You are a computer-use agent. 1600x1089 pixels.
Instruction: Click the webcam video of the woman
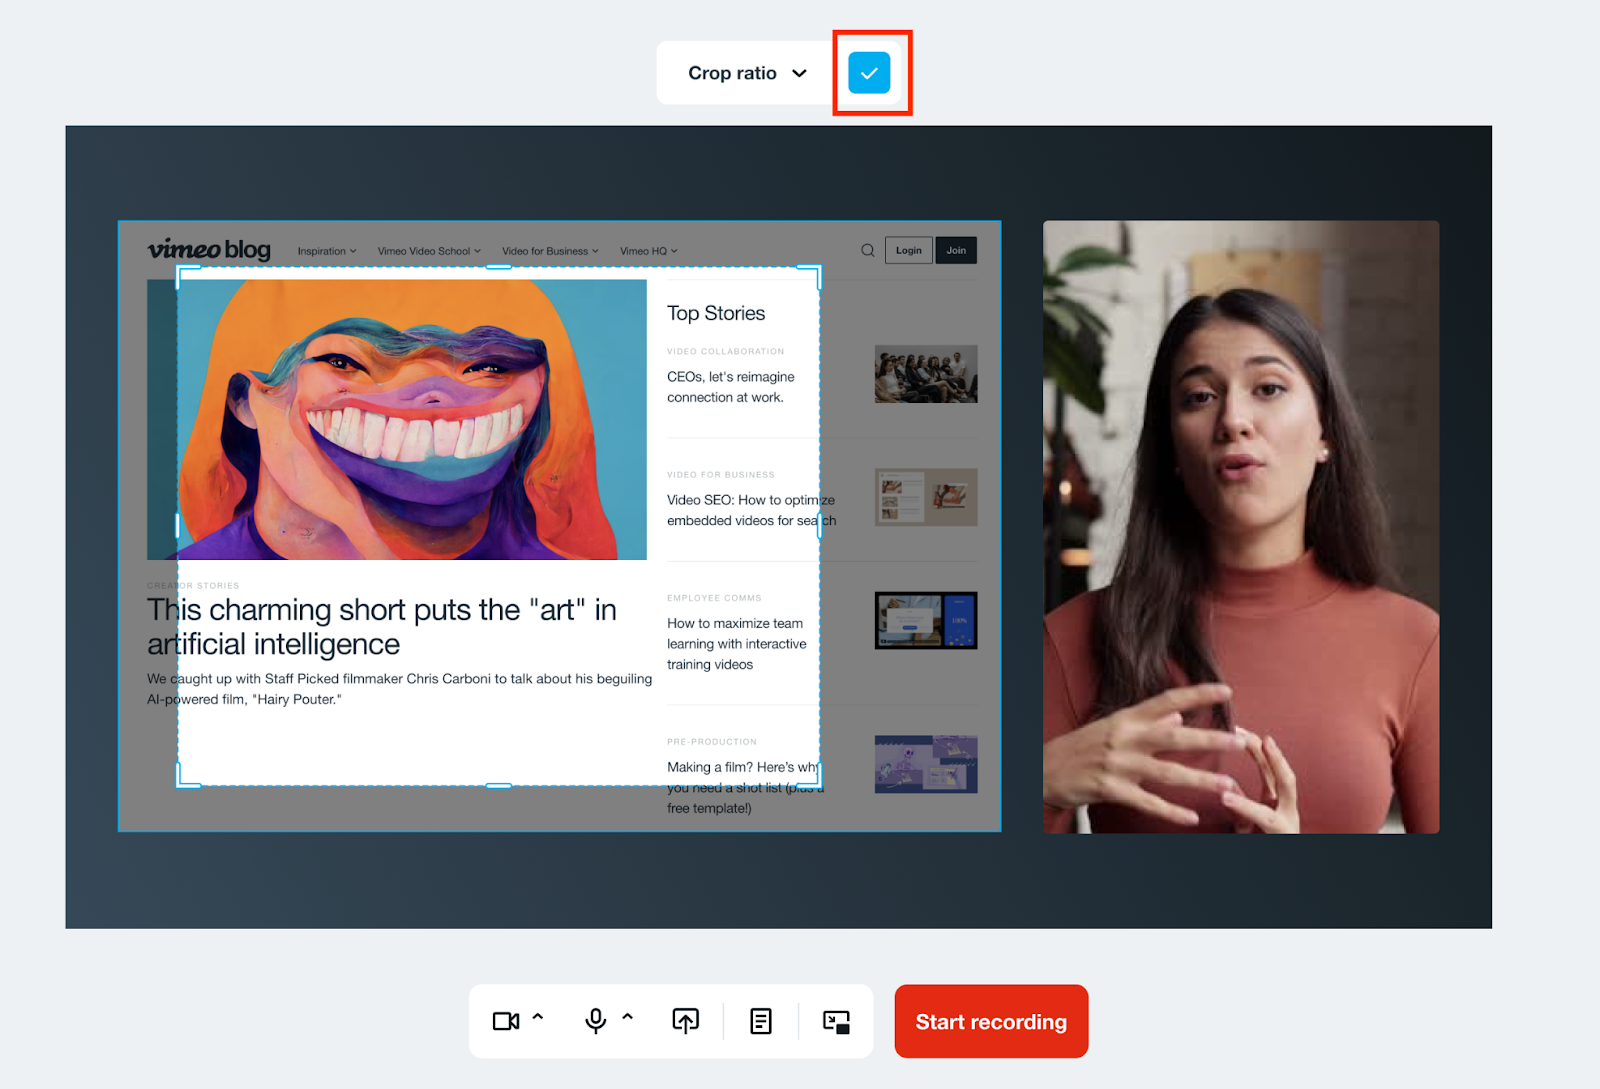click(1241, 527)
